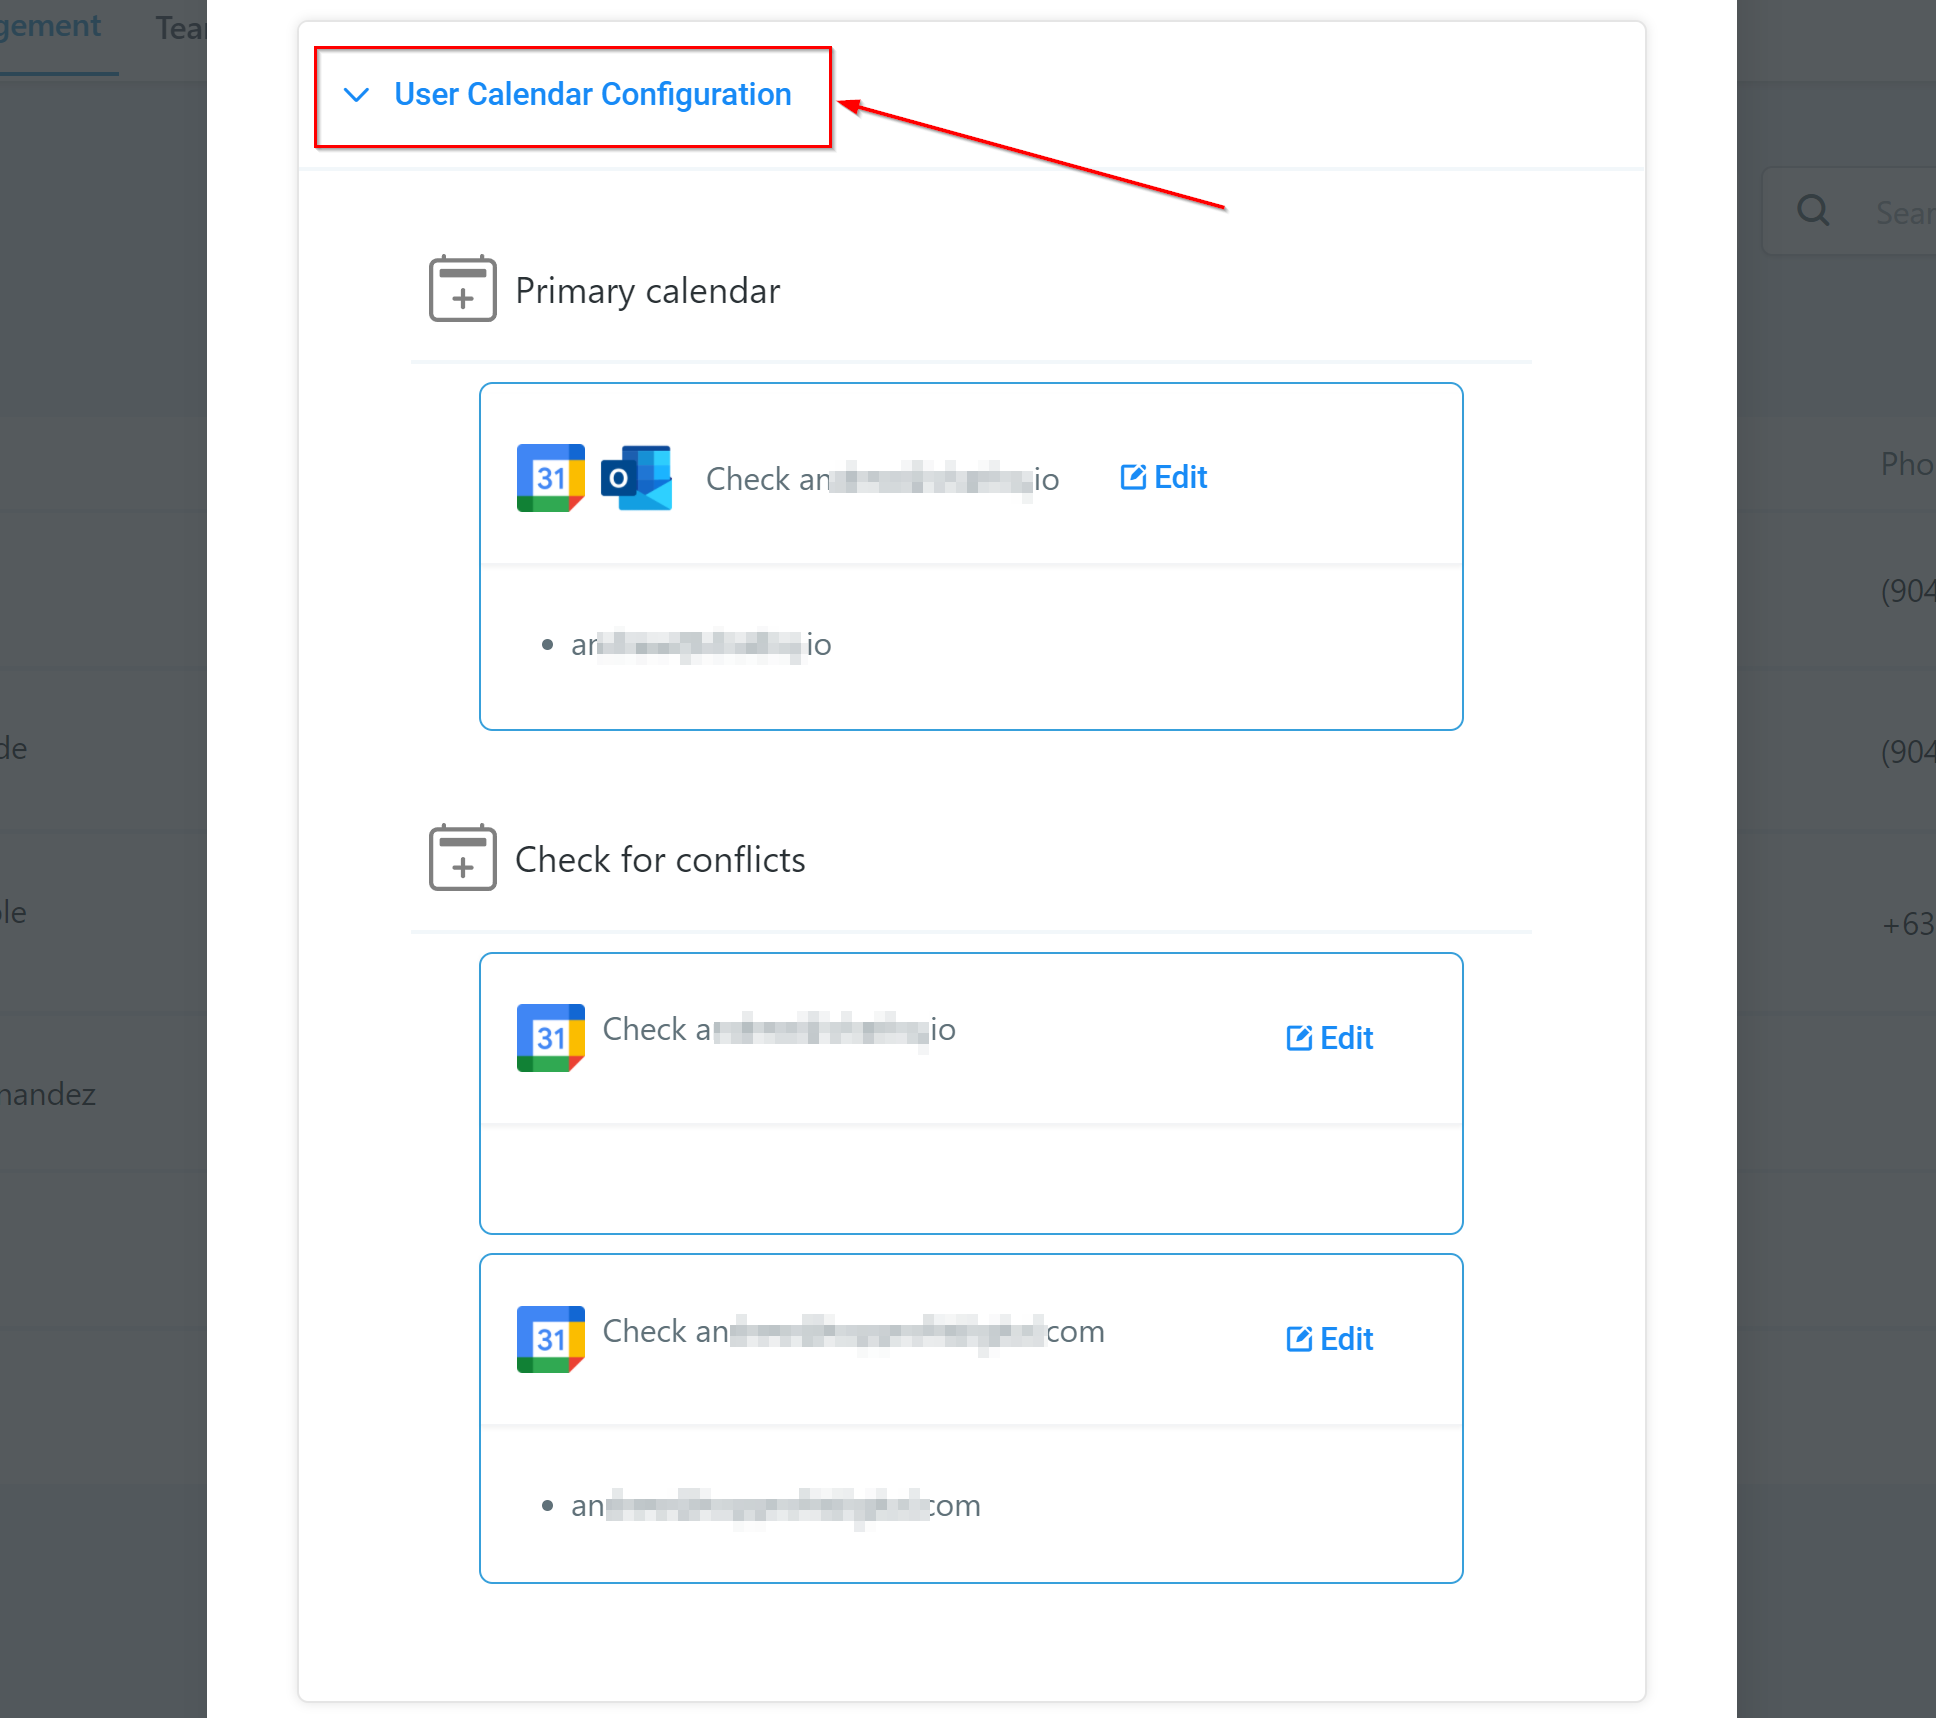Collapse the User Calendar Configuration chevron
The height and width of the screenshot is (1718, 1936).
[x=356, y=95]
